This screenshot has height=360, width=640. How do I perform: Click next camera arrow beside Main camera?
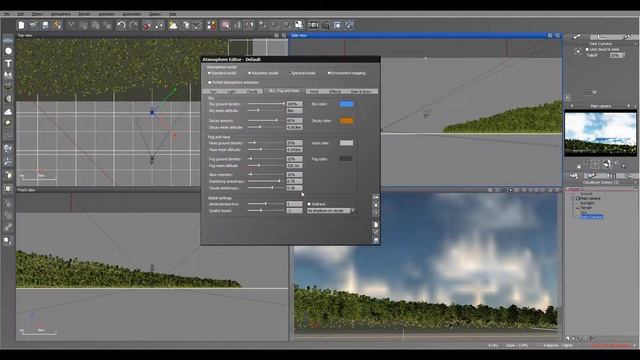[629, 106]
